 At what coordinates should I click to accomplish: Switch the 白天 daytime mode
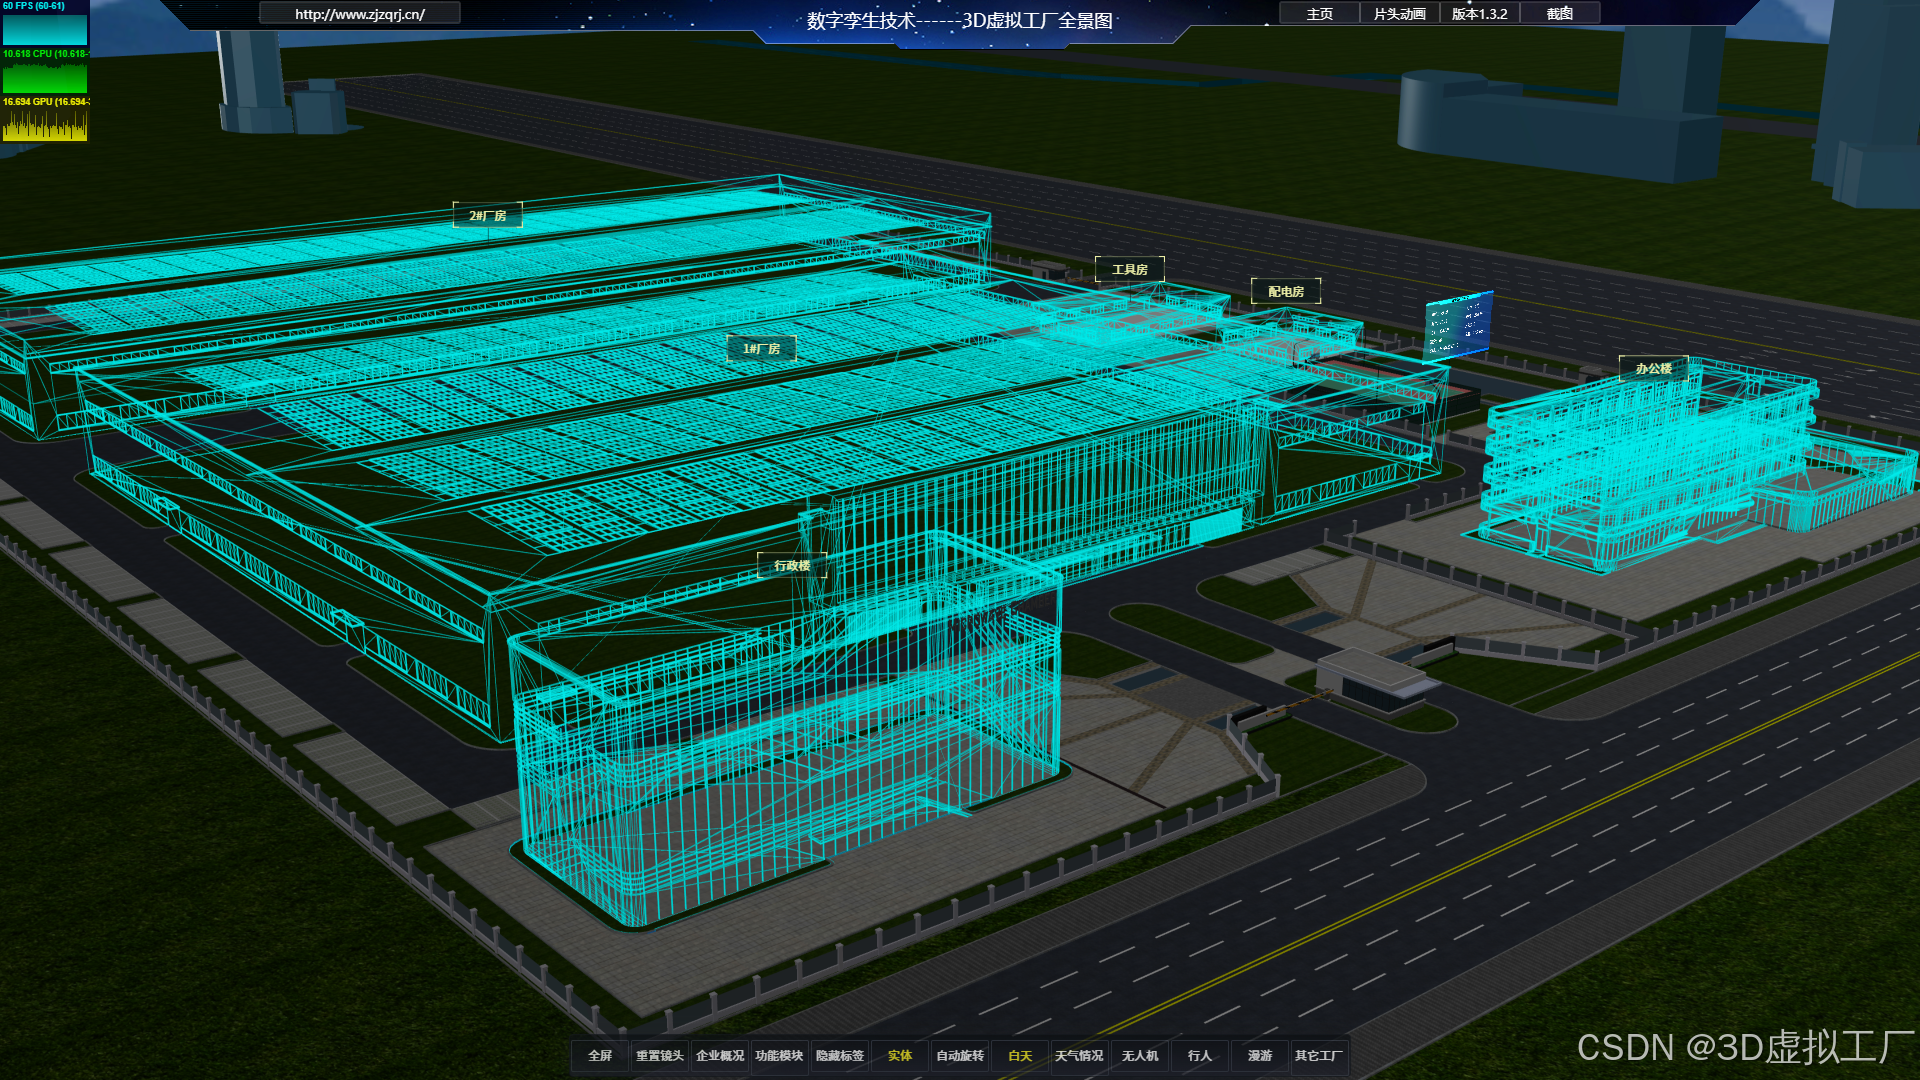click(1019, 1056)
